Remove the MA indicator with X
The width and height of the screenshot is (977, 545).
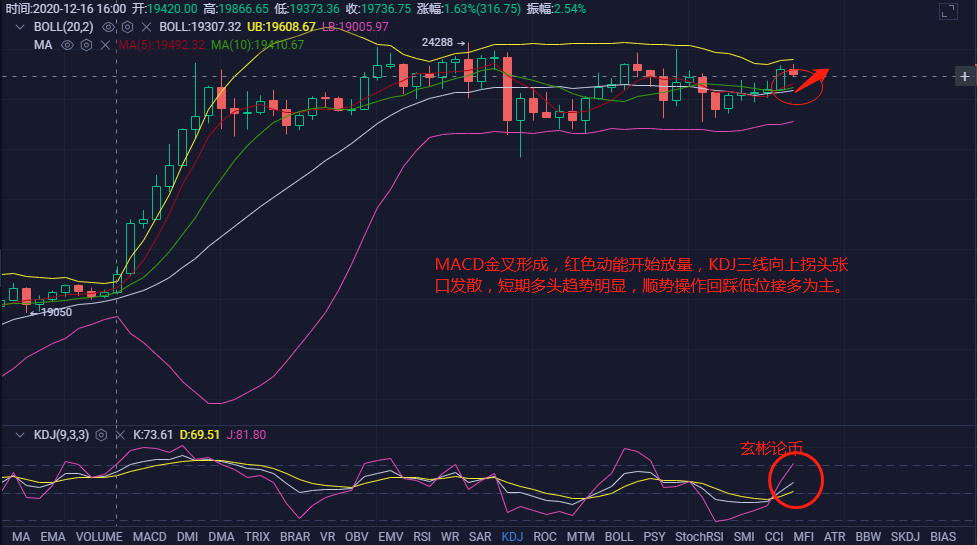click(x=107, y=45)
